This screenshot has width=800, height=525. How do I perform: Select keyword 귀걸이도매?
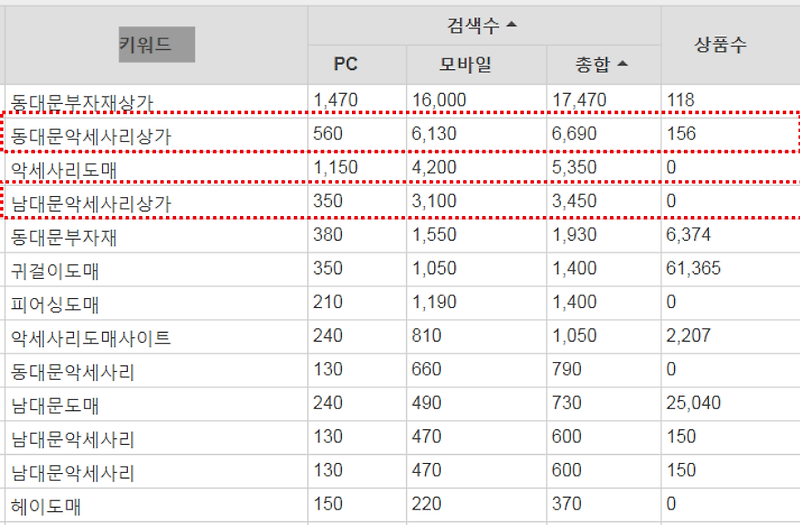tap(55, 271)
